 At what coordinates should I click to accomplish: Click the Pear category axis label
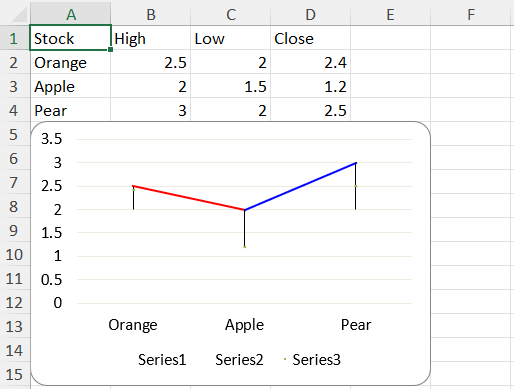point(356,325)
